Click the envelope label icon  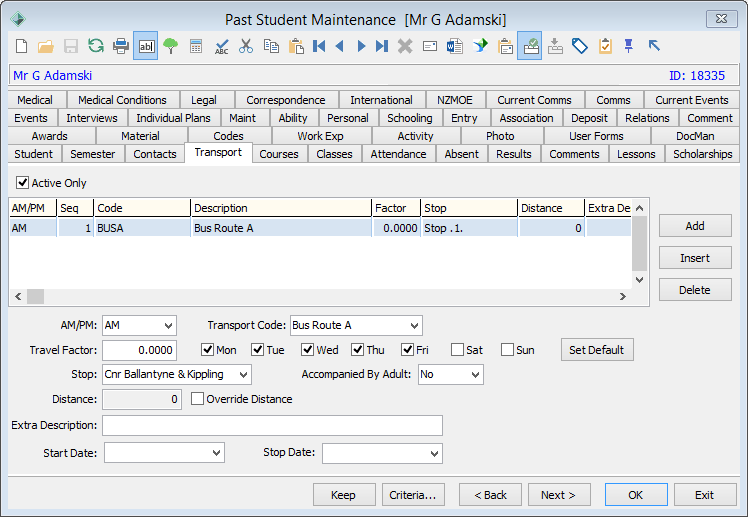(x=430, y=46)
